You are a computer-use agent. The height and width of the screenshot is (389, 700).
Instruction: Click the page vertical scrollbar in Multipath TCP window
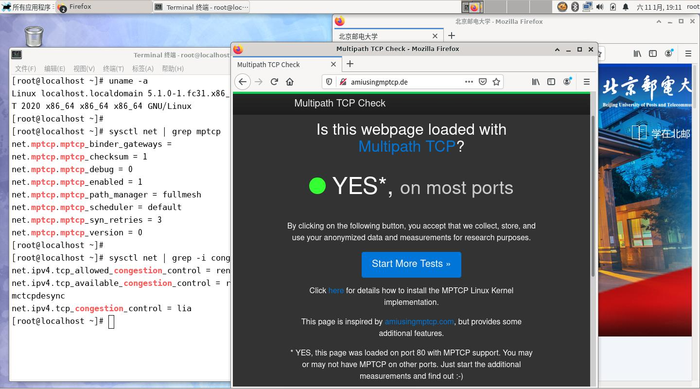(x=593, y=196)
